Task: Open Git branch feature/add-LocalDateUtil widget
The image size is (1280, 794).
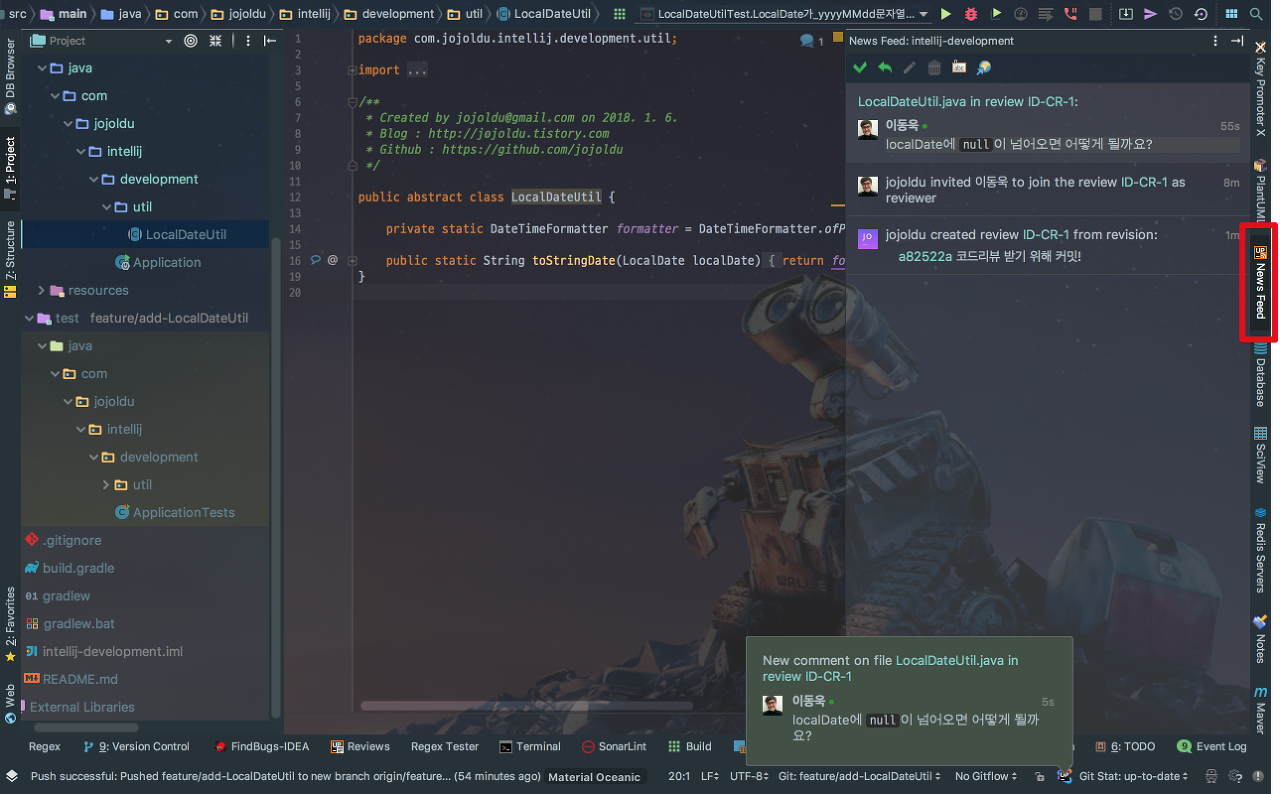Action: [x=860, y=776]
